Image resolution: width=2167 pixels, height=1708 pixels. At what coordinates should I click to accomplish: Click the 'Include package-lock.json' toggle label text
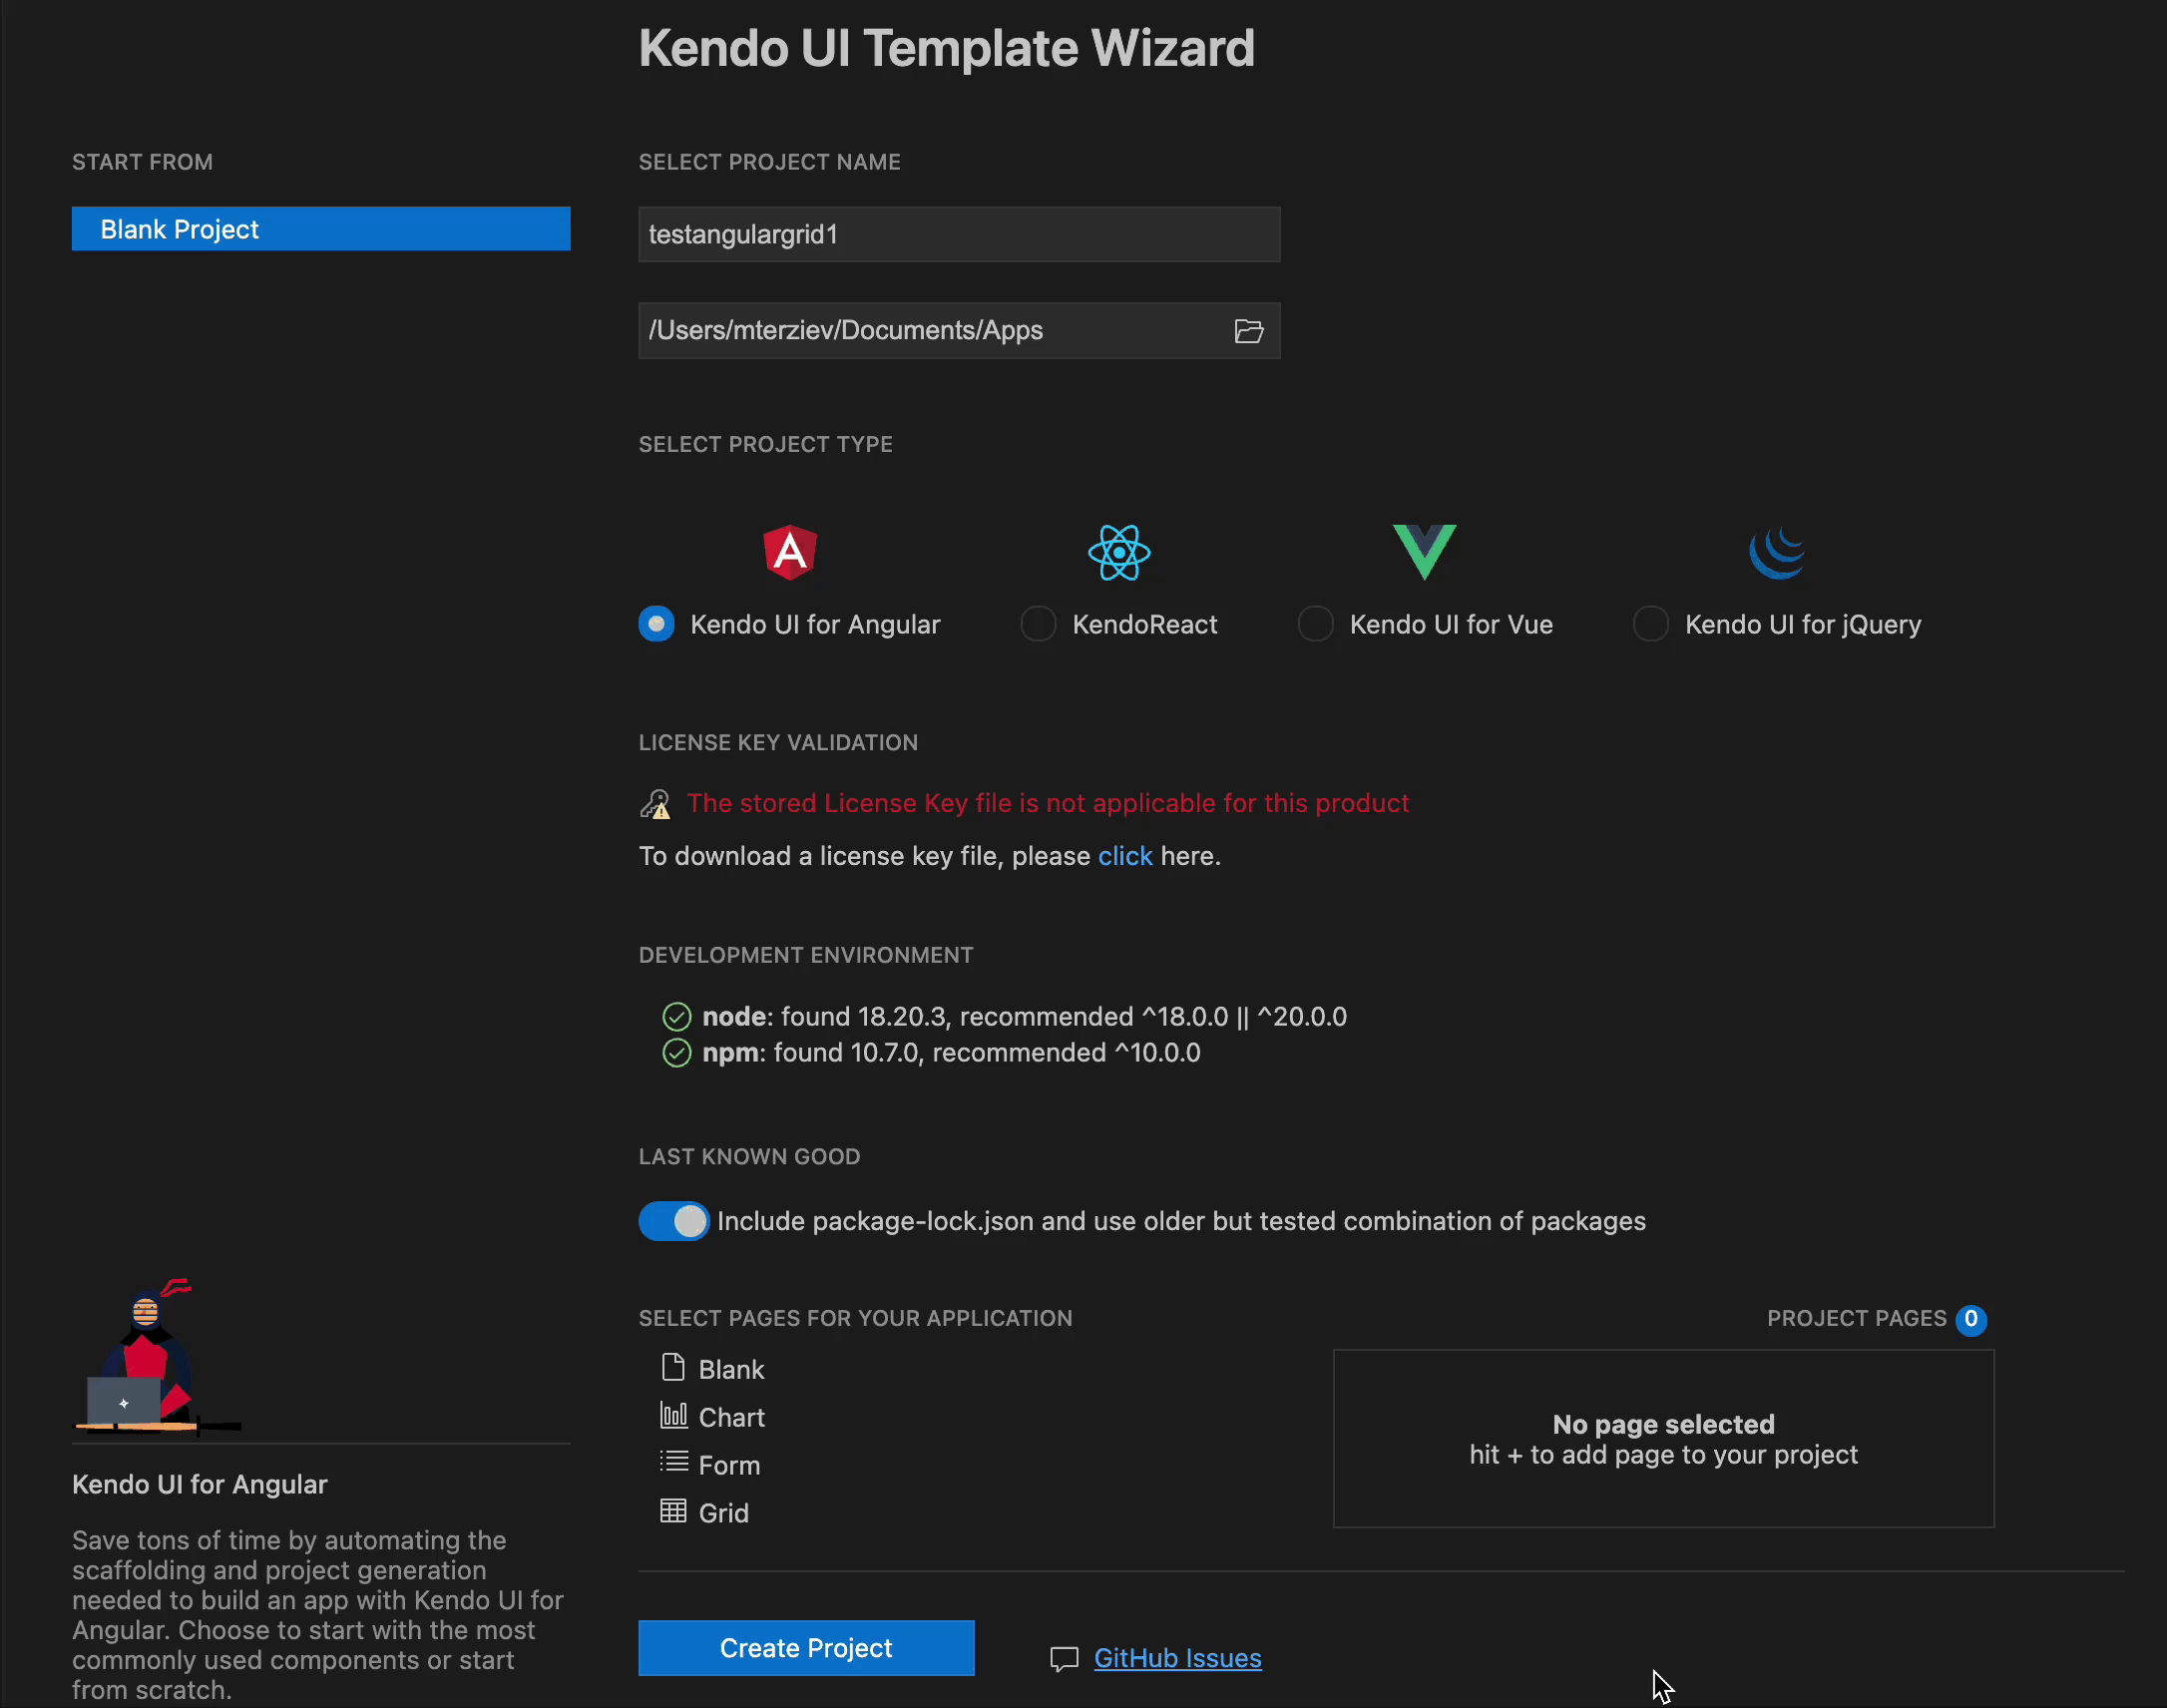click(x=1181, y=1221)
